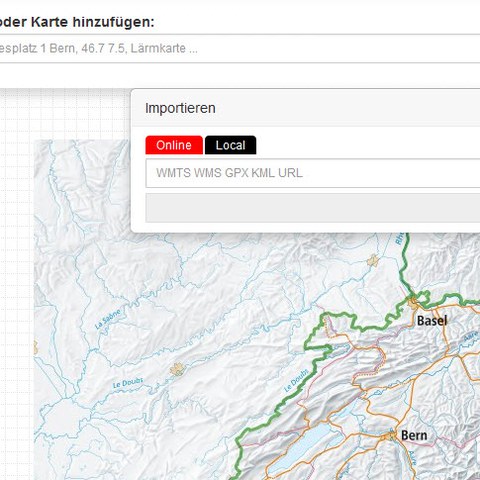Image resolution: width=480 pixels, height=480 pixels.
Task: Click the Basel city label on map
Action: tap(432, 321)
